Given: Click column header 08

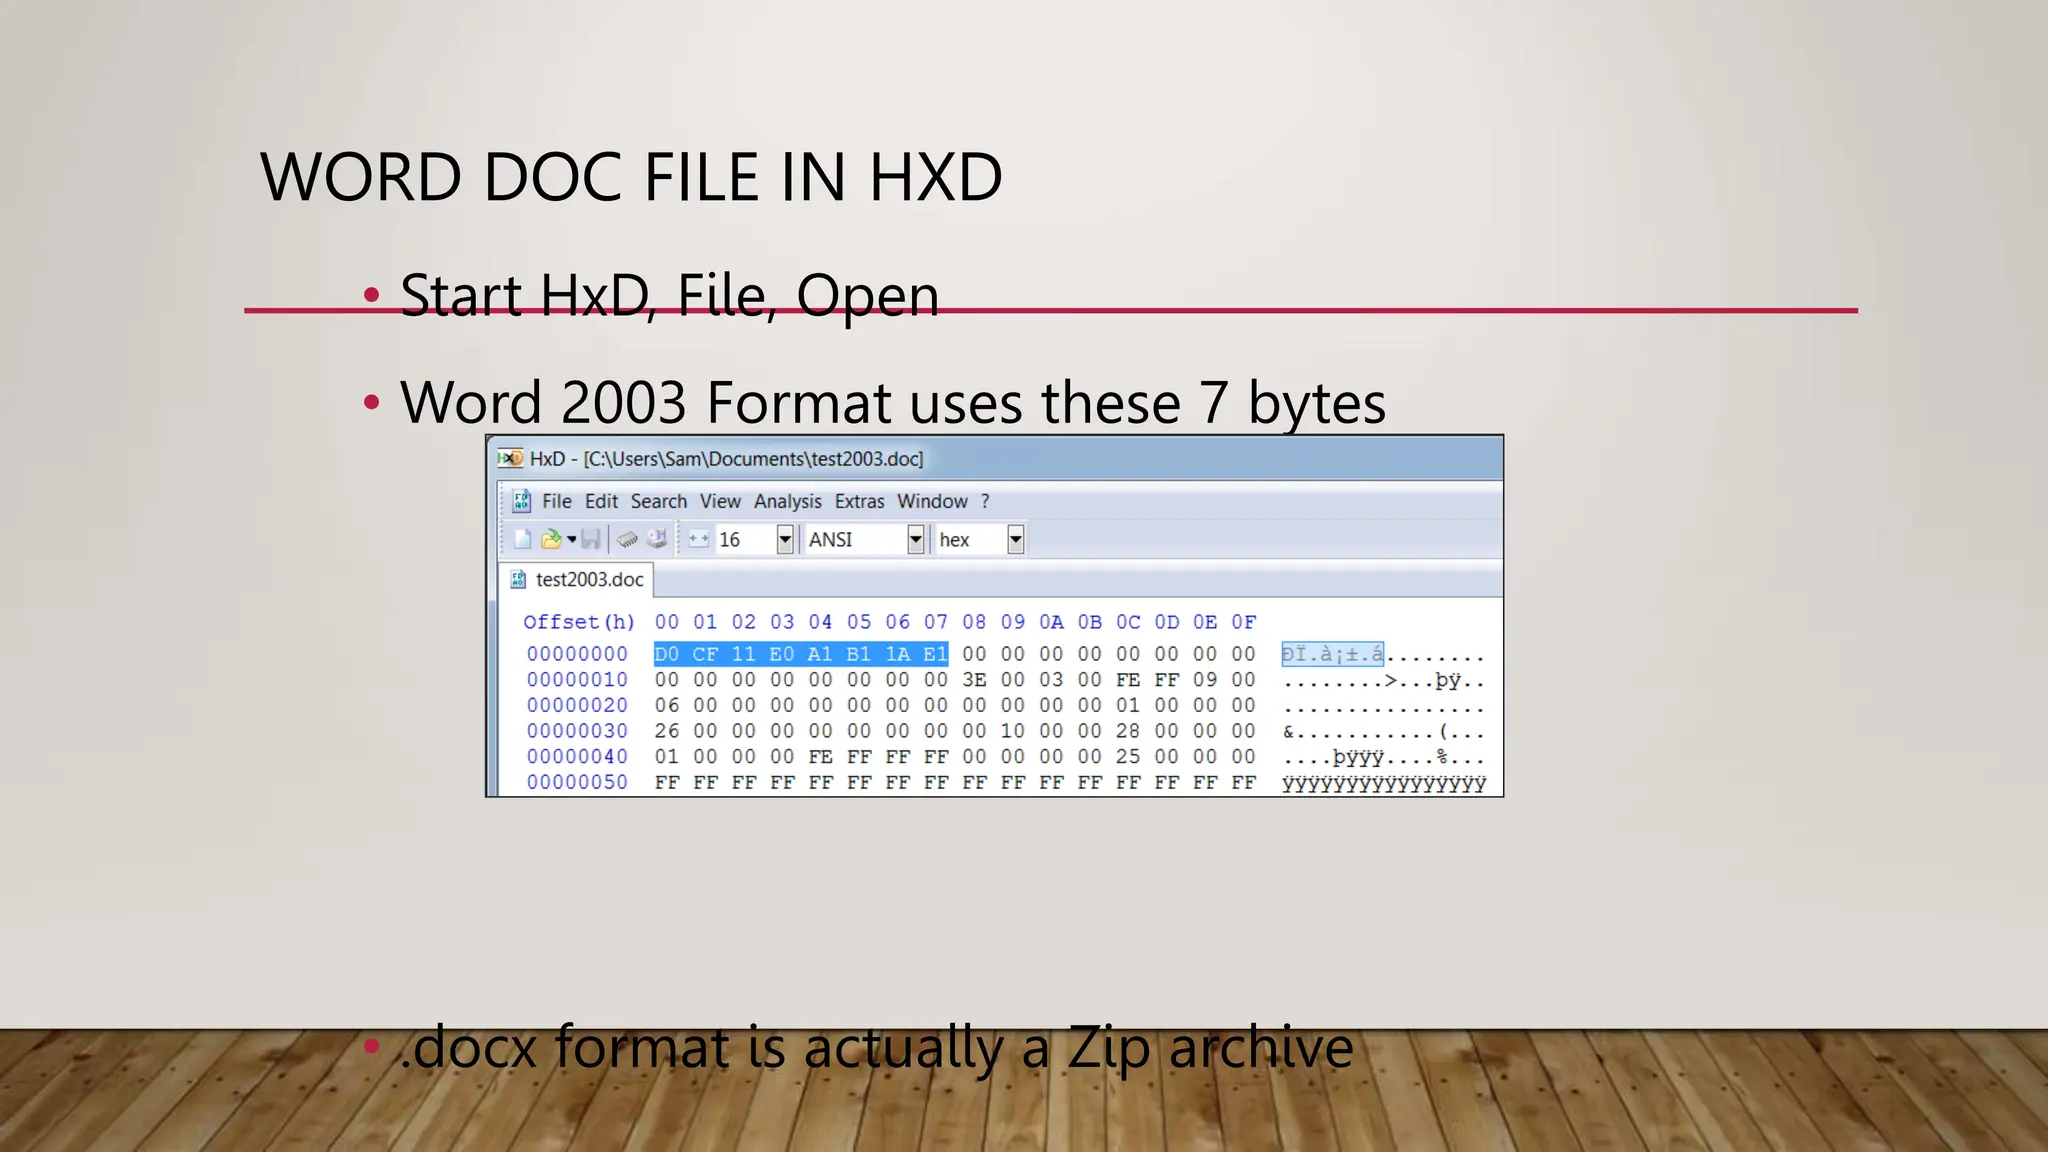Looking at the screenshot, I should 974,622.
